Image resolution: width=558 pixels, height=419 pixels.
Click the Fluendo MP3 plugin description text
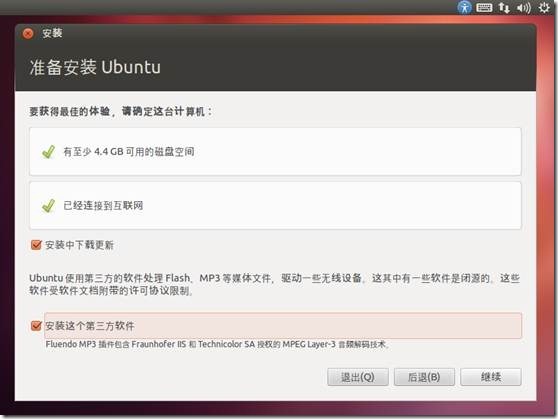pyautogui.click(x=217, y=344)
